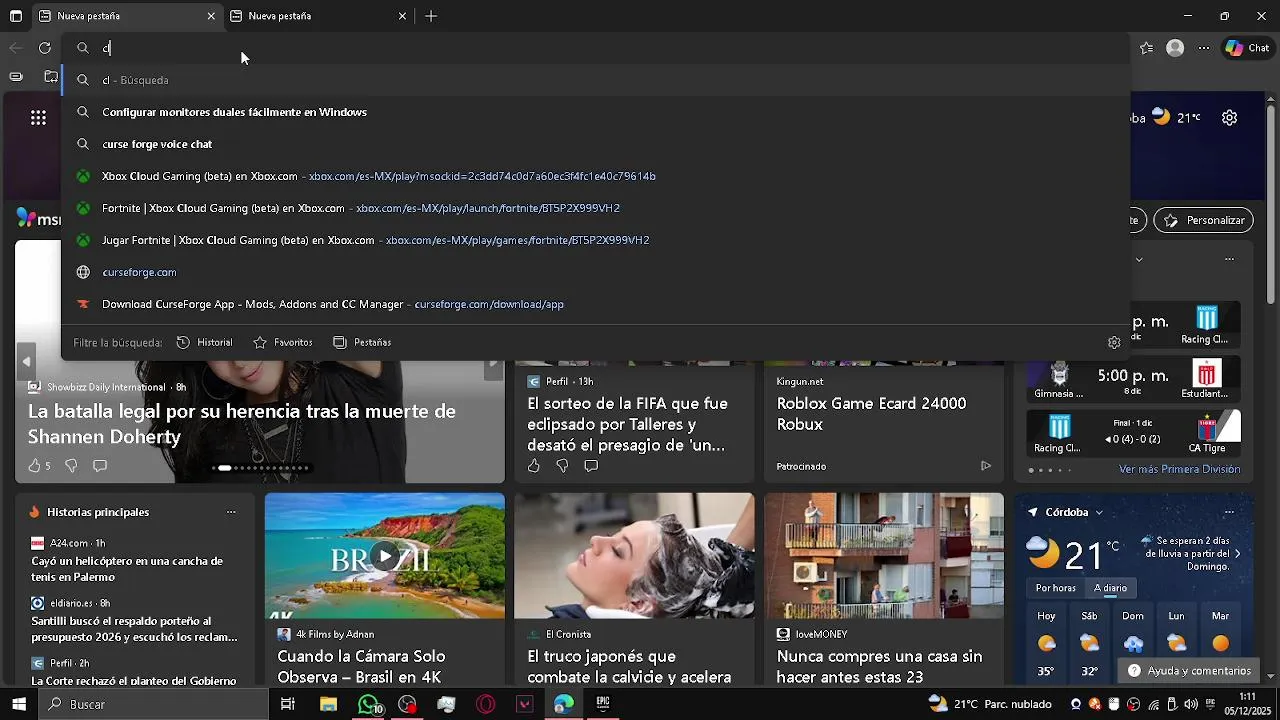Click ad choices icon on Roblox card

[985, 466]
